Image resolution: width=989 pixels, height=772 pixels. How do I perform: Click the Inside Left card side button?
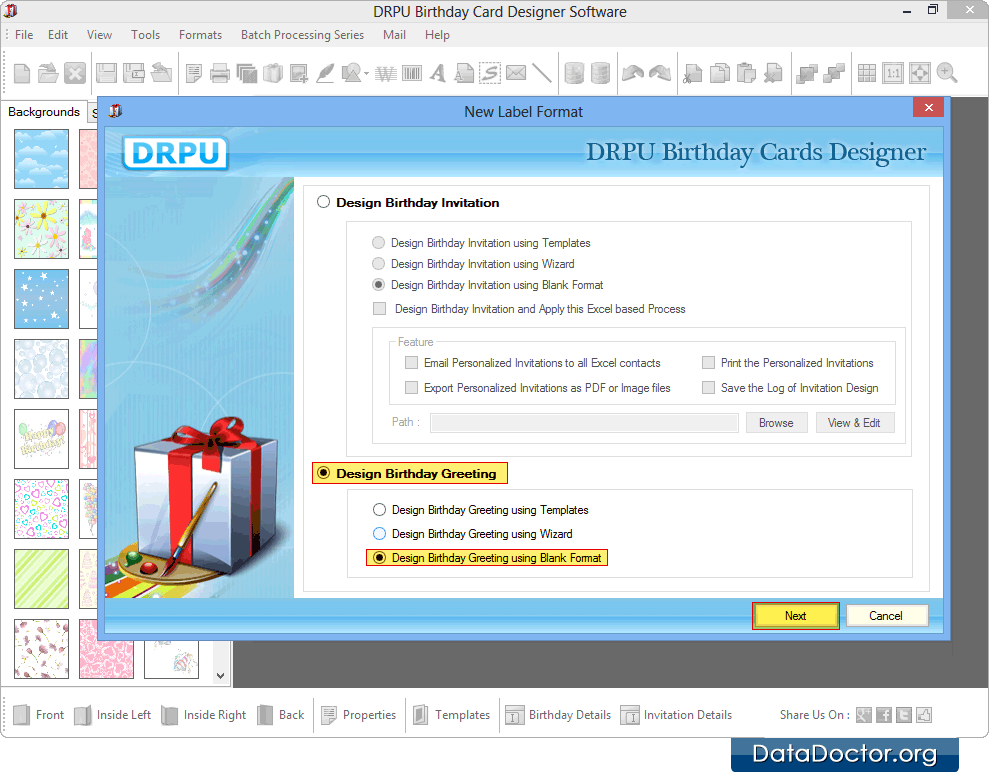(113, 715)
